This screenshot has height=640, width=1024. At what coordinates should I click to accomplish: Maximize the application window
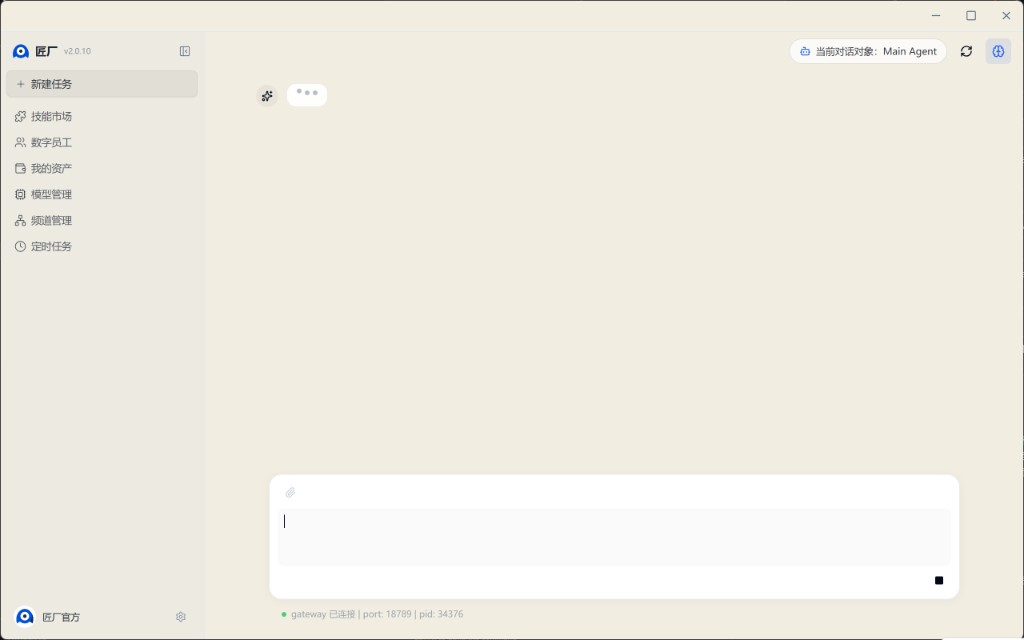click(x=970, y=15)
